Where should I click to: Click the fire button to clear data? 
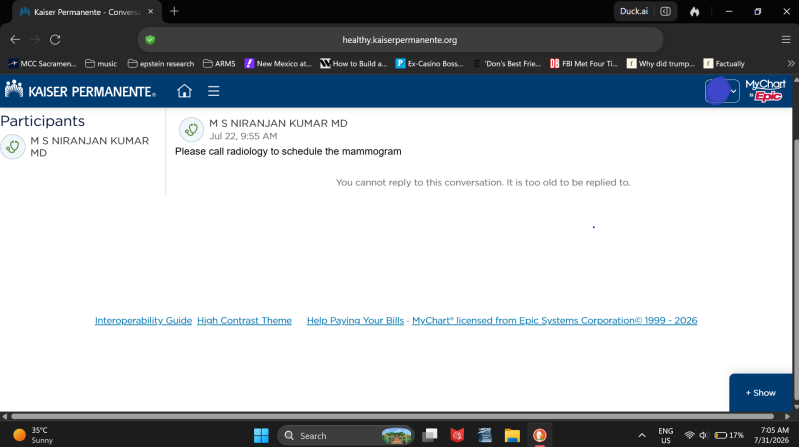tap(695, 11)
